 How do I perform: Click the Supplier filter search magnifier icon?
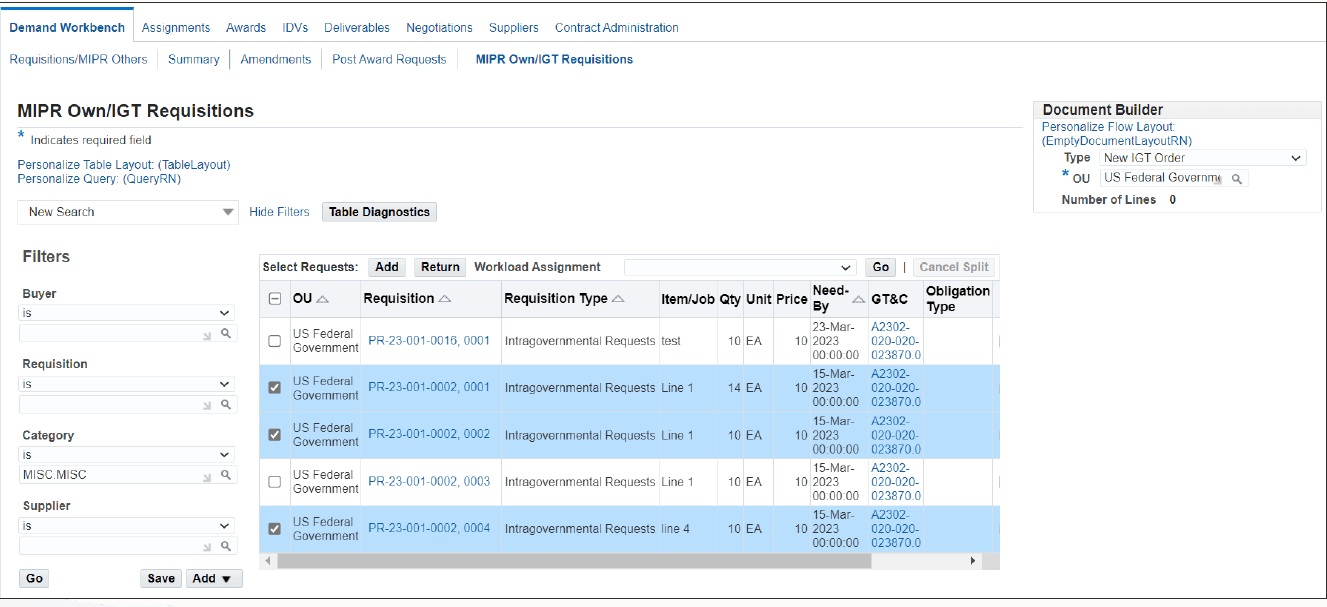pyautogui.click(x=226, y=546)
